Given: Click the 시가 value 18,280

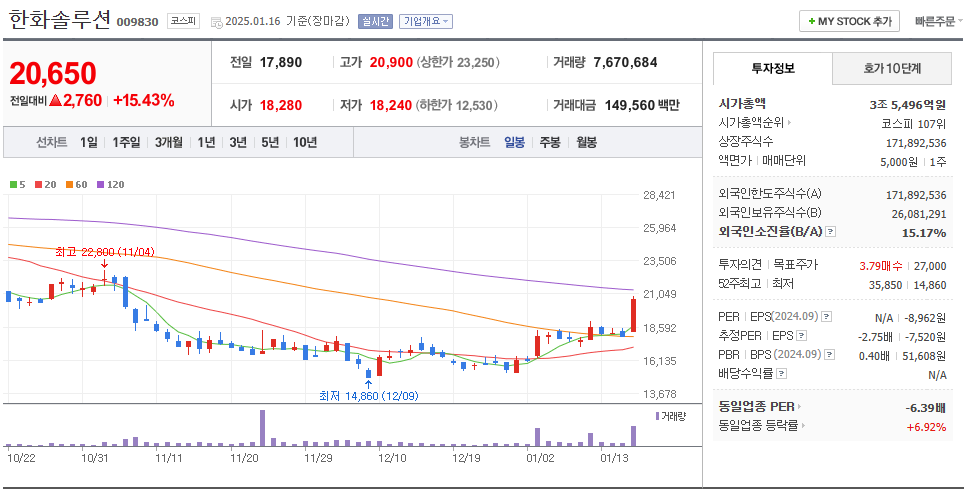Looking at the screenshot, I should click(x=281, y=105).
